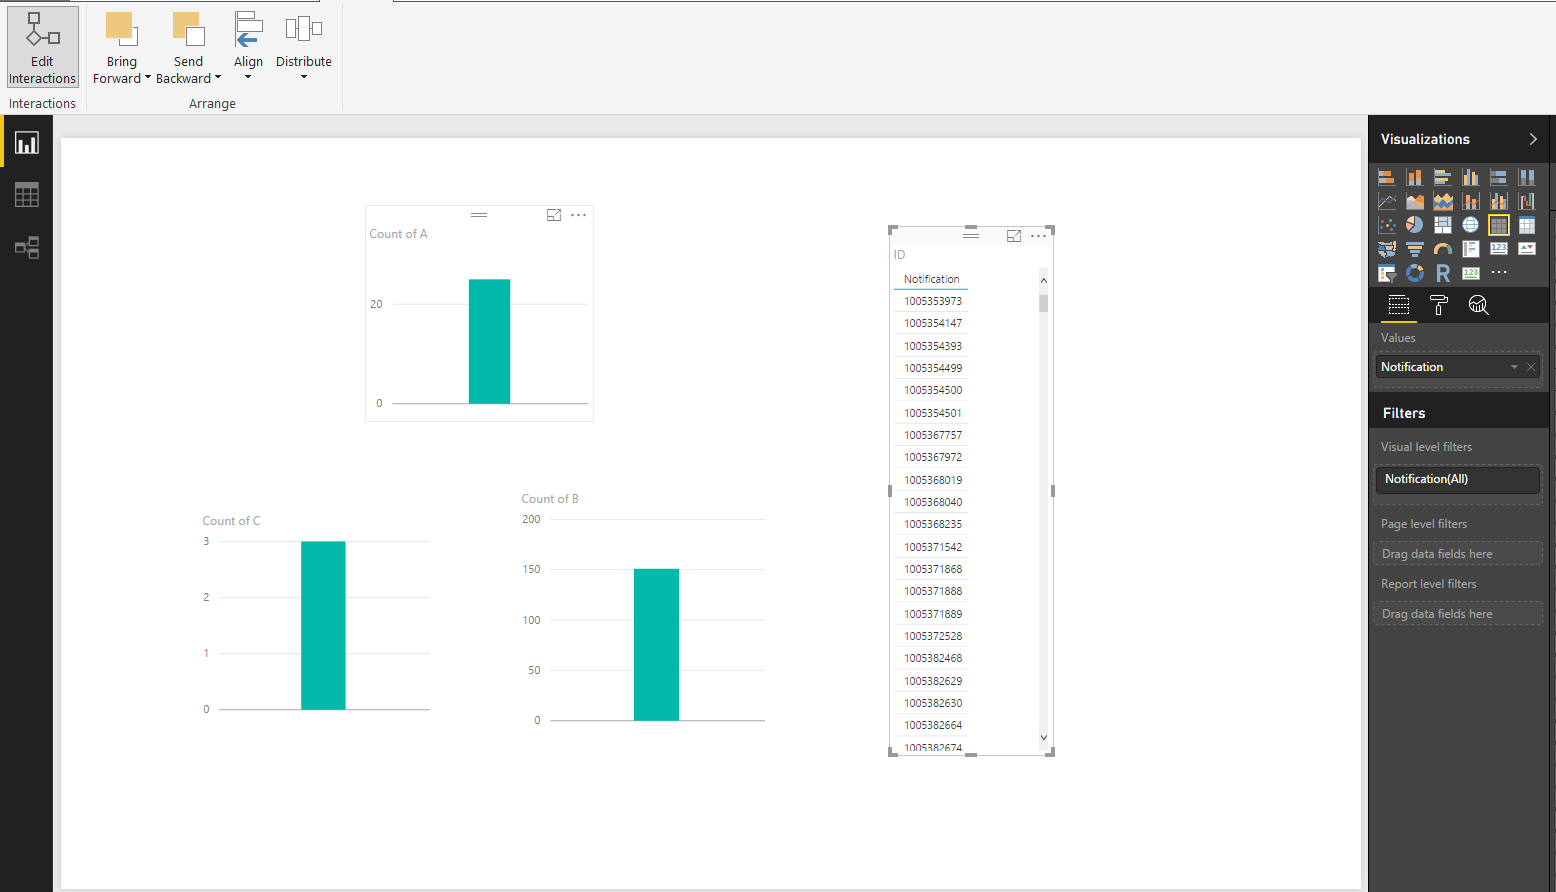Viewport: 1556px width, 892px height.
Task: Remove the Notification field from Values
Action: 1531,367
